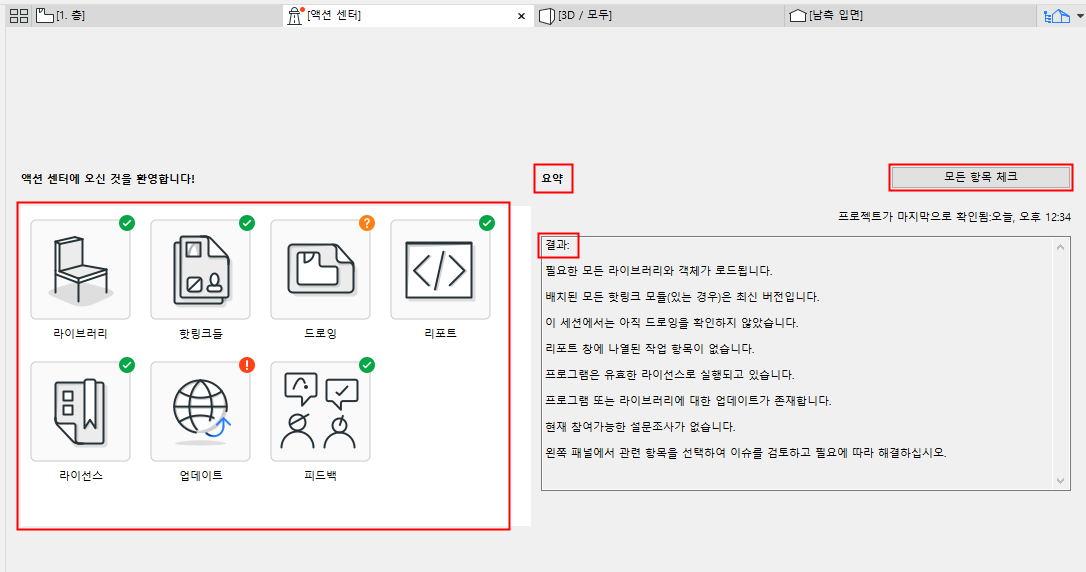The width and height of the screenshot is (1086, 572).
Task: Click the 라이브러리 label text
Action: [80, 334]
